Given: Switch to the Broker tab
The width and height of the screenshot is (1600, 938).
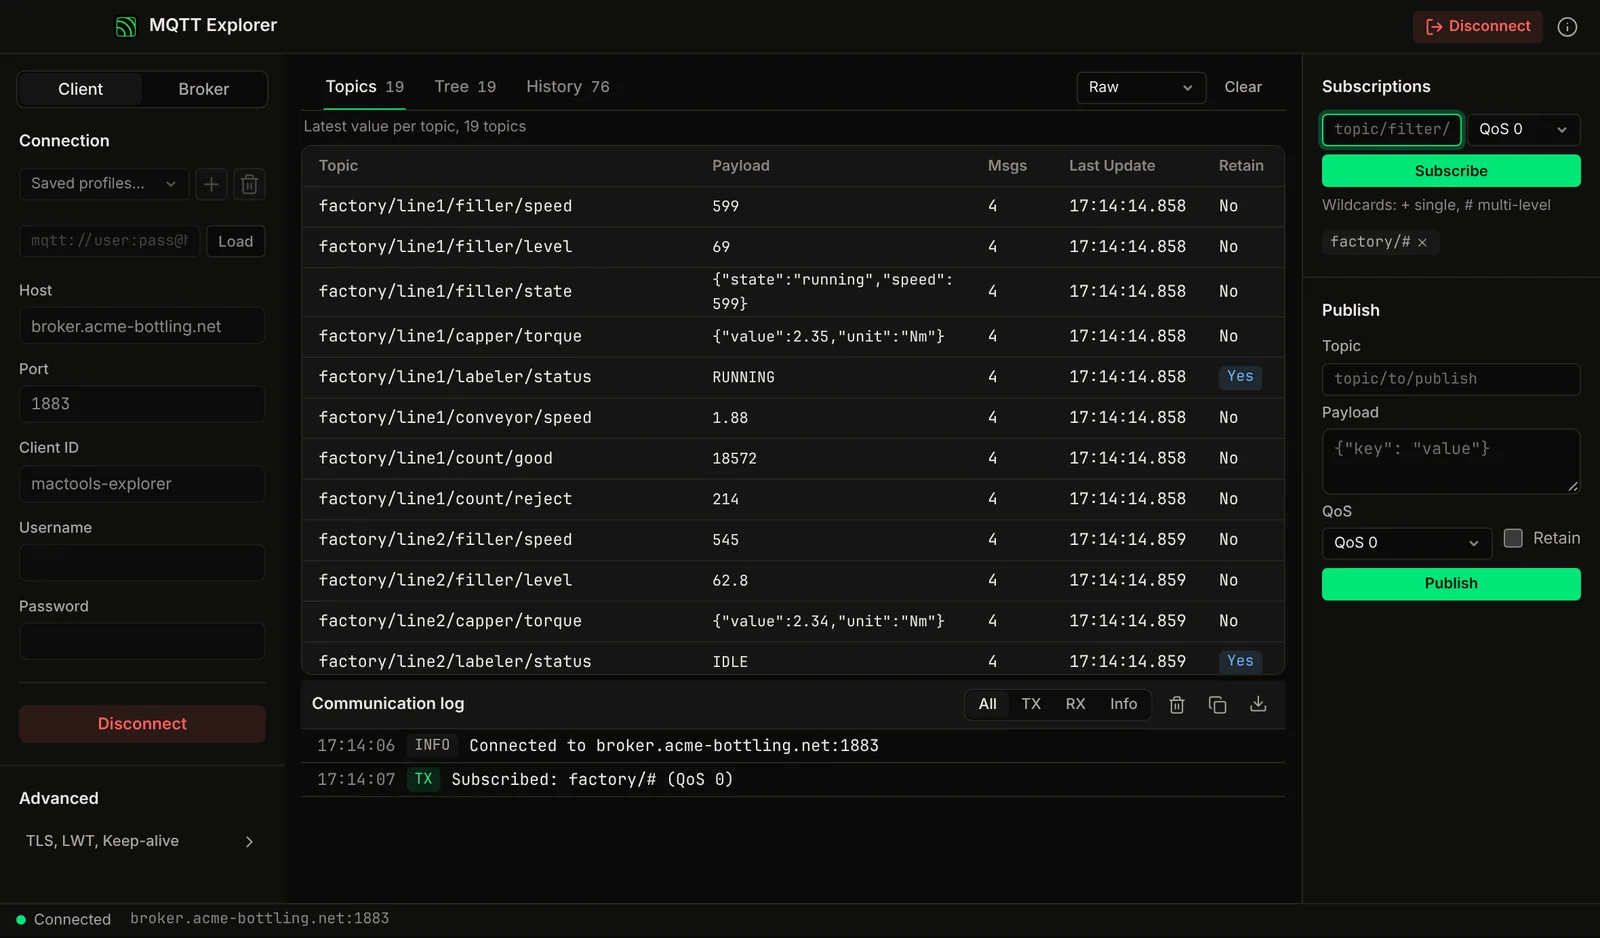Looking at the screenshot, I should click(204, 89).
